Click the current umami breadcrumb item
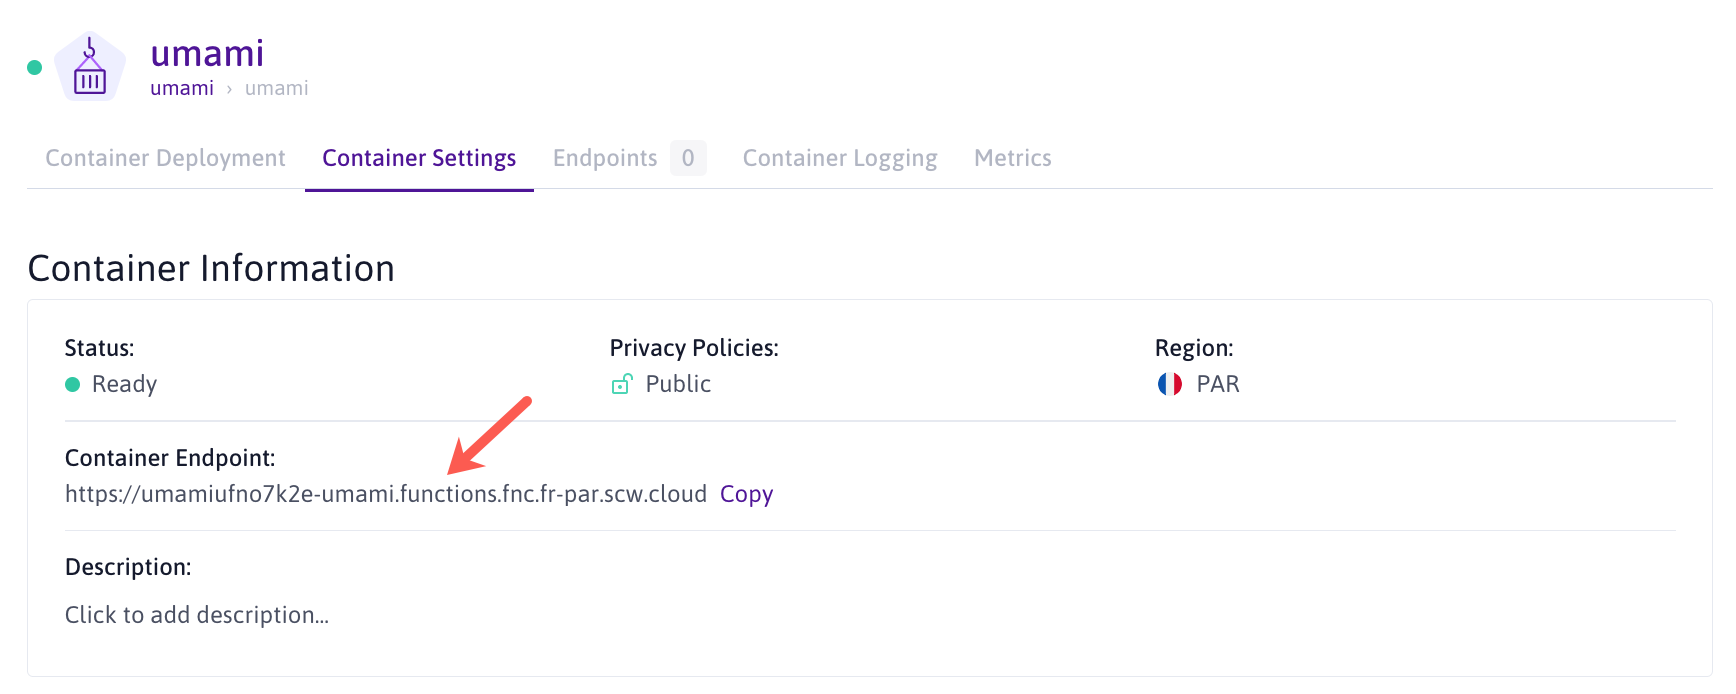 [x=277, y=89]
